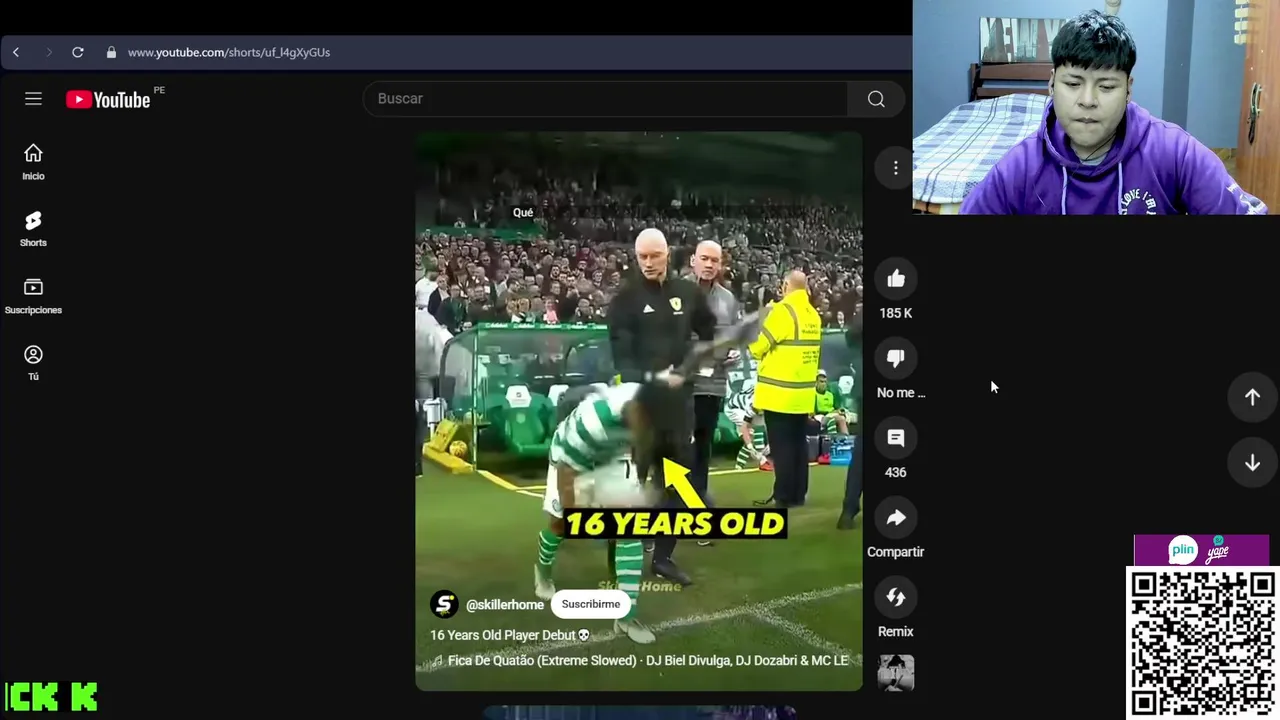1280x720 pixels.
Task: Open the Fica De Quatão sound link
Action: [640, 661]
